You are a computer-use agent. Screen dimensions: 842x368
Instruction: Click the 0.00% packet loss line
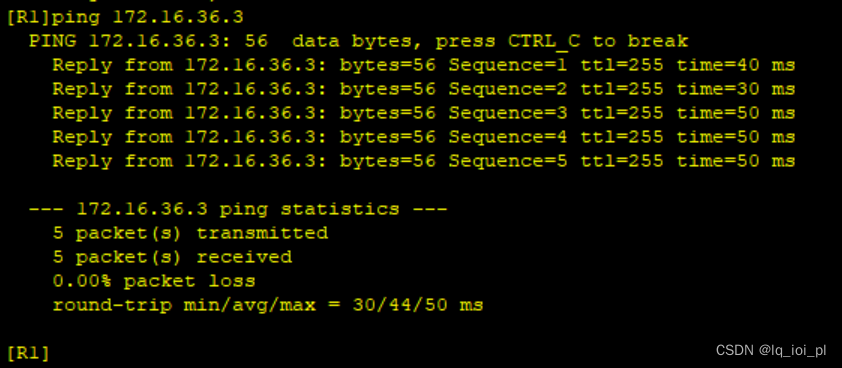(x=154, y=281)
